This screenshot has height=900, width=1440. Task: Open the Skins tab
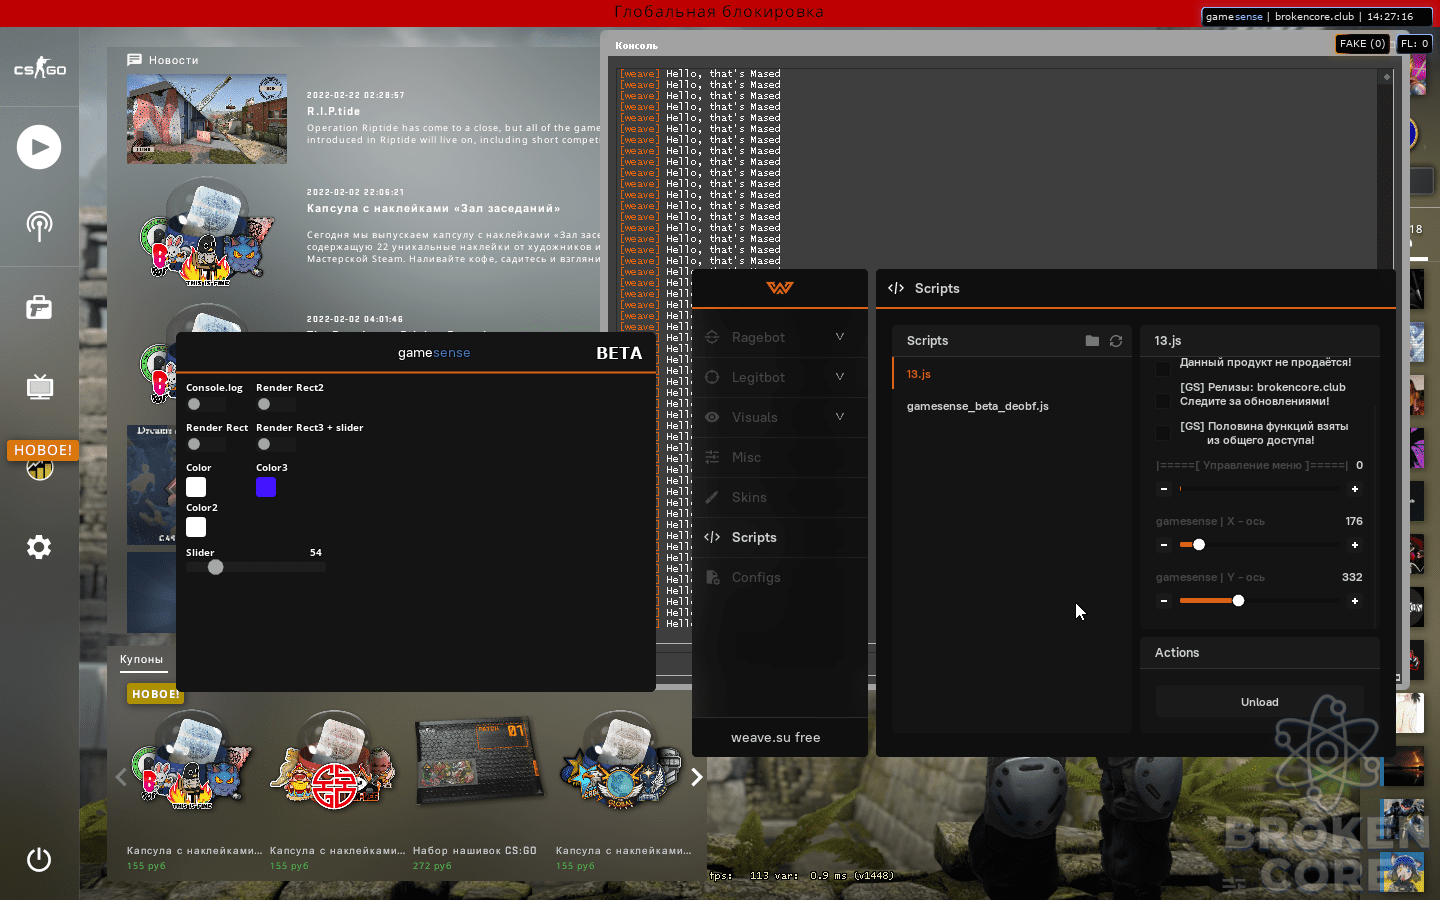tap(780, 498)
